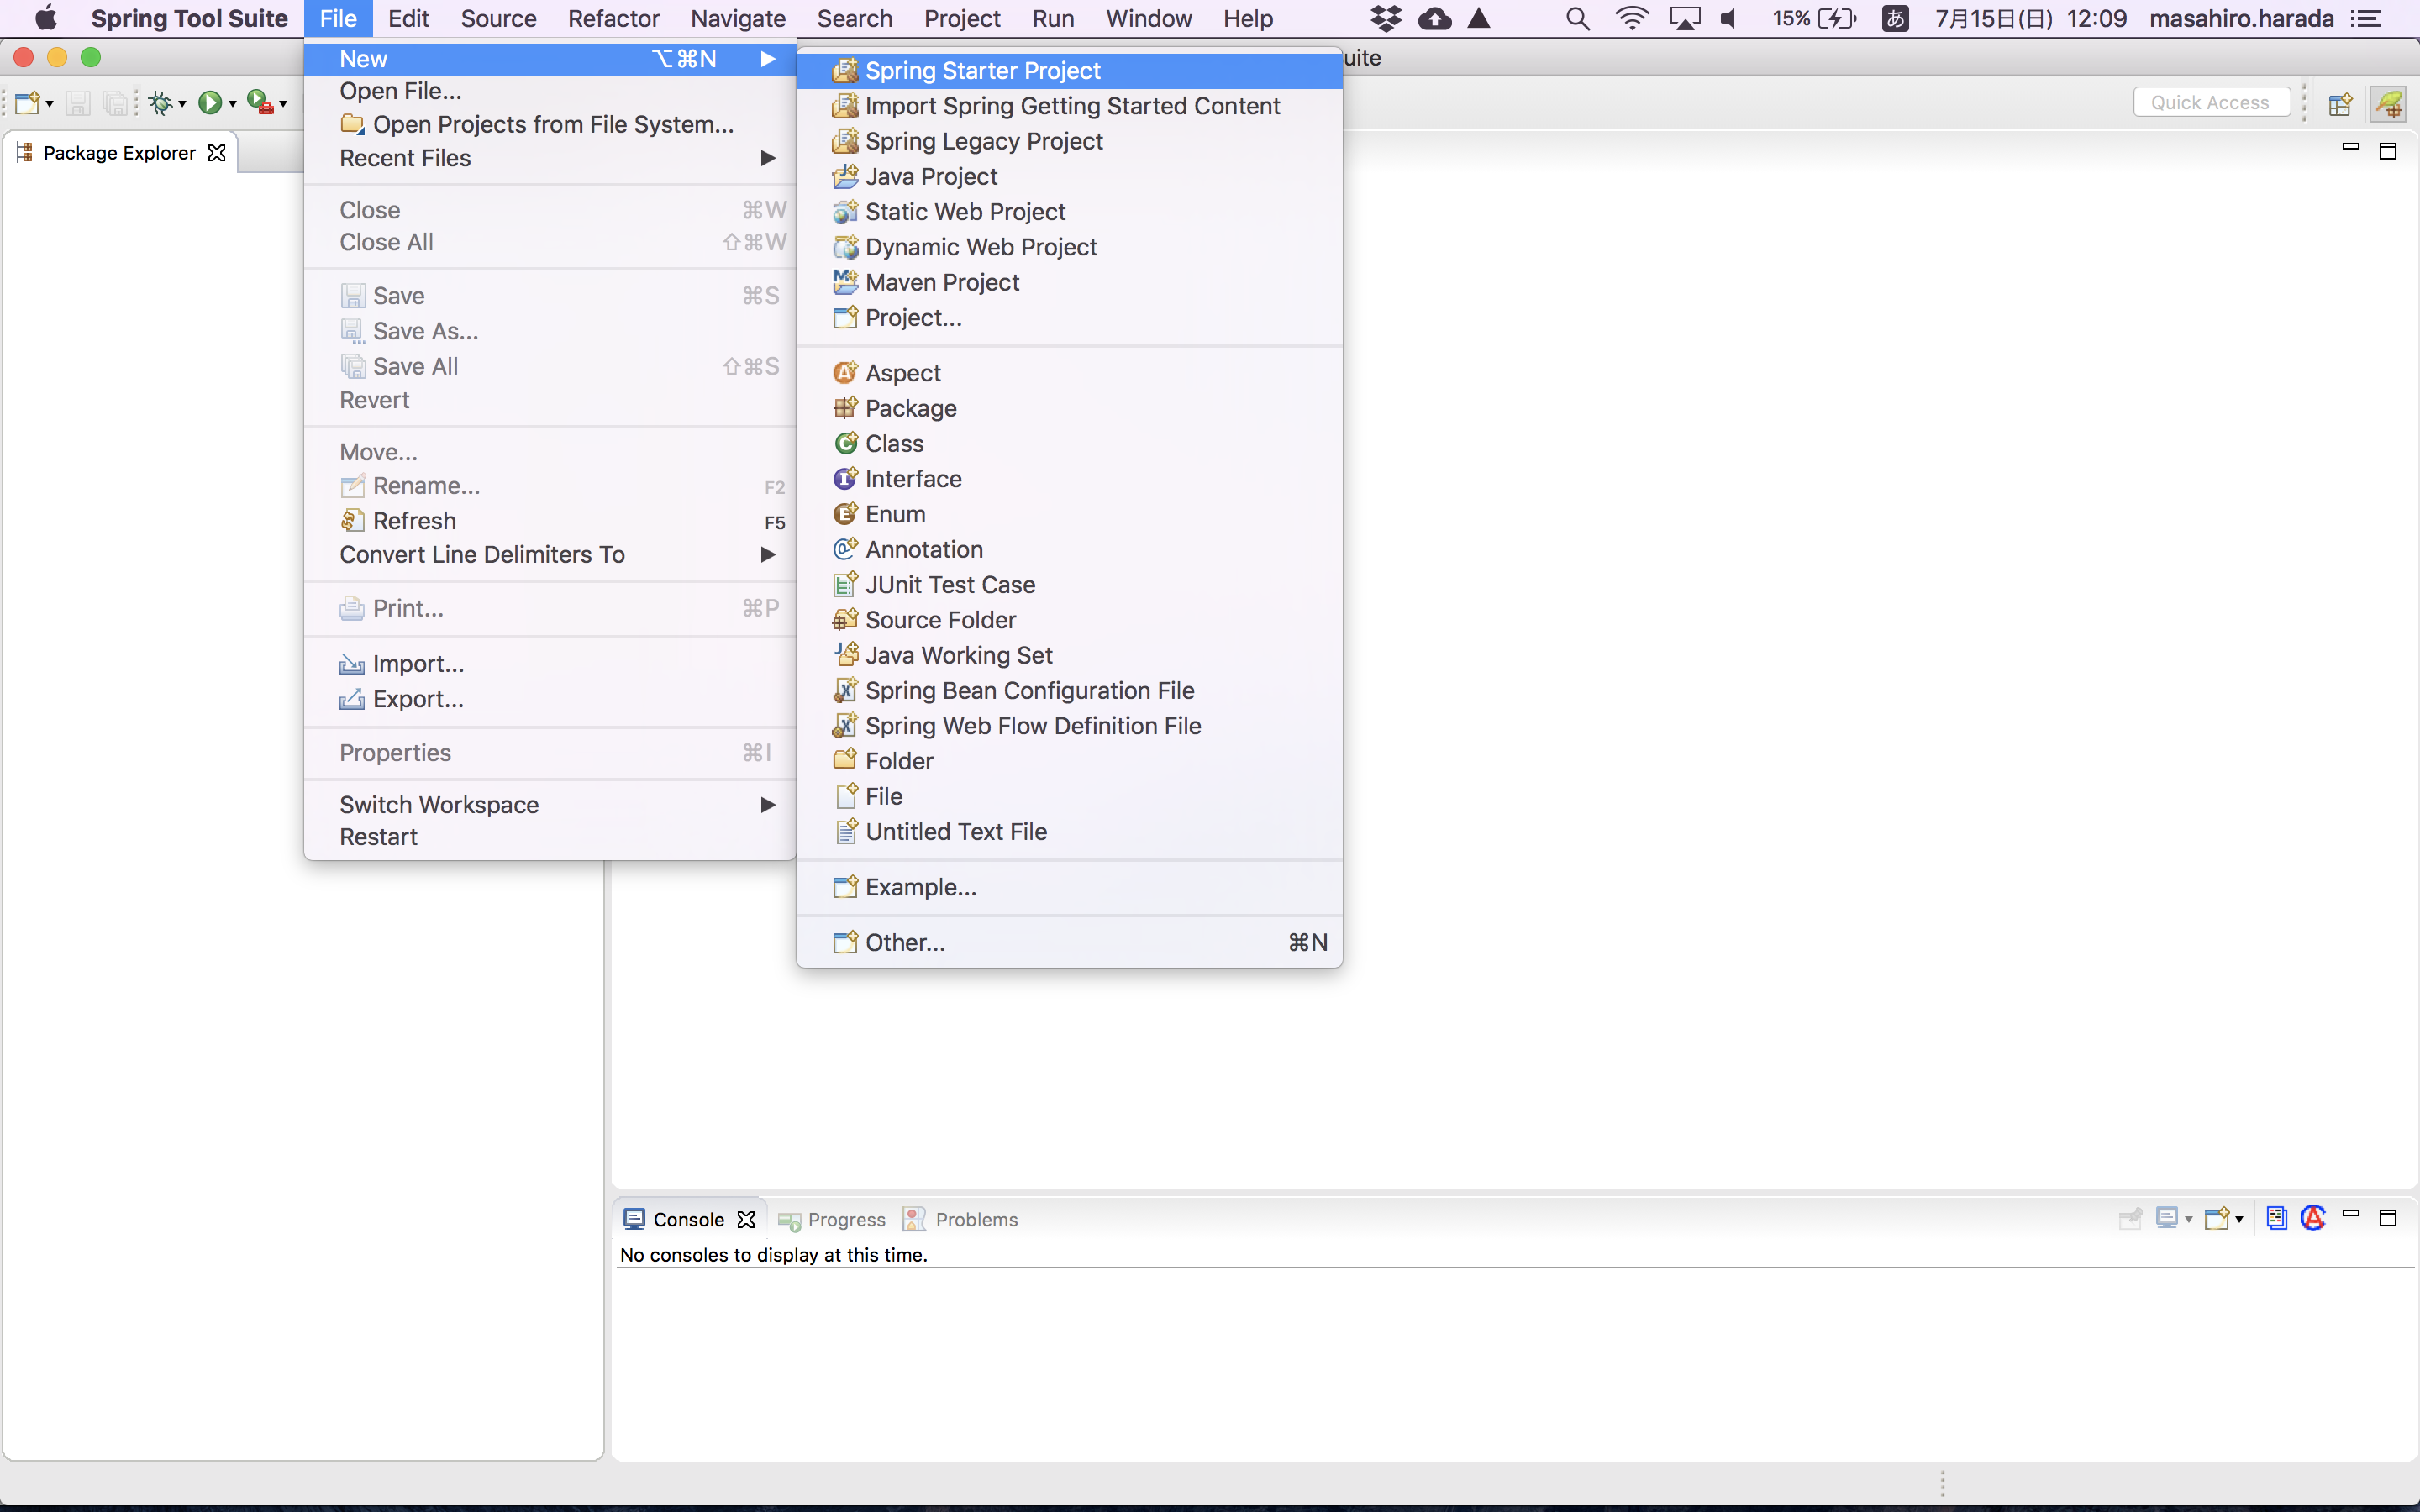2420x1512 pixels.
Task: Open the New toolbar dropdown arrow
Action: [49, 104]
